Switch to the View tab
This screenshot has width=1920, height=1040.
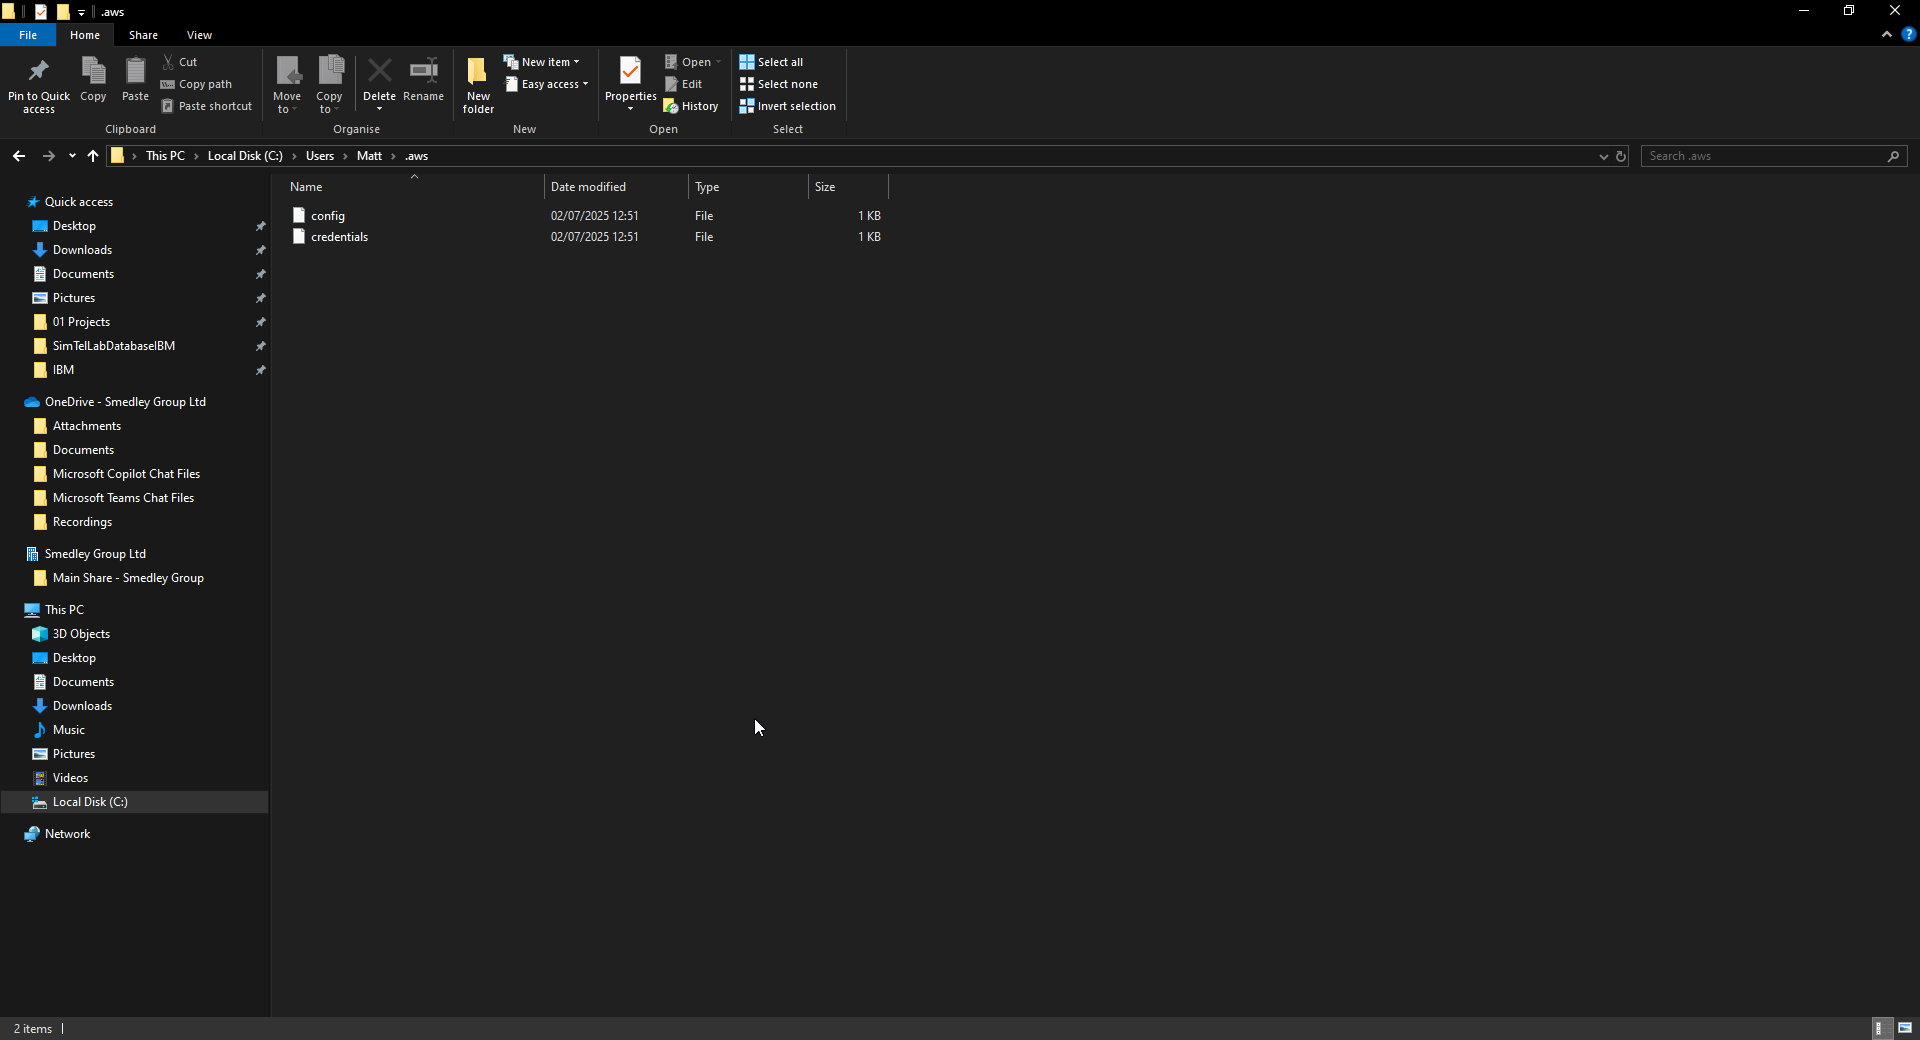[x=199, y=35]
